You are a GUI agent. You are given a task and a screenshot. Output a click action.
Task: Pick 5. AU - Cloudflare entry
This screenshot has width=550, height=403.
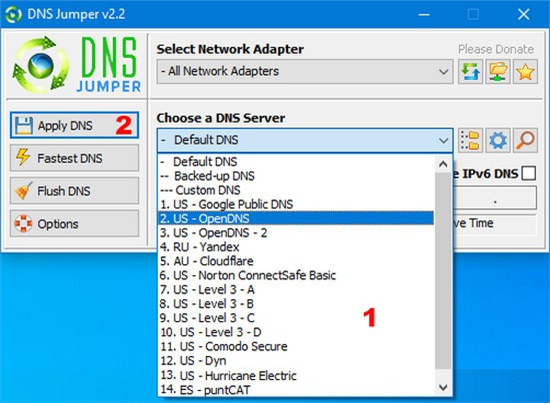296,261
